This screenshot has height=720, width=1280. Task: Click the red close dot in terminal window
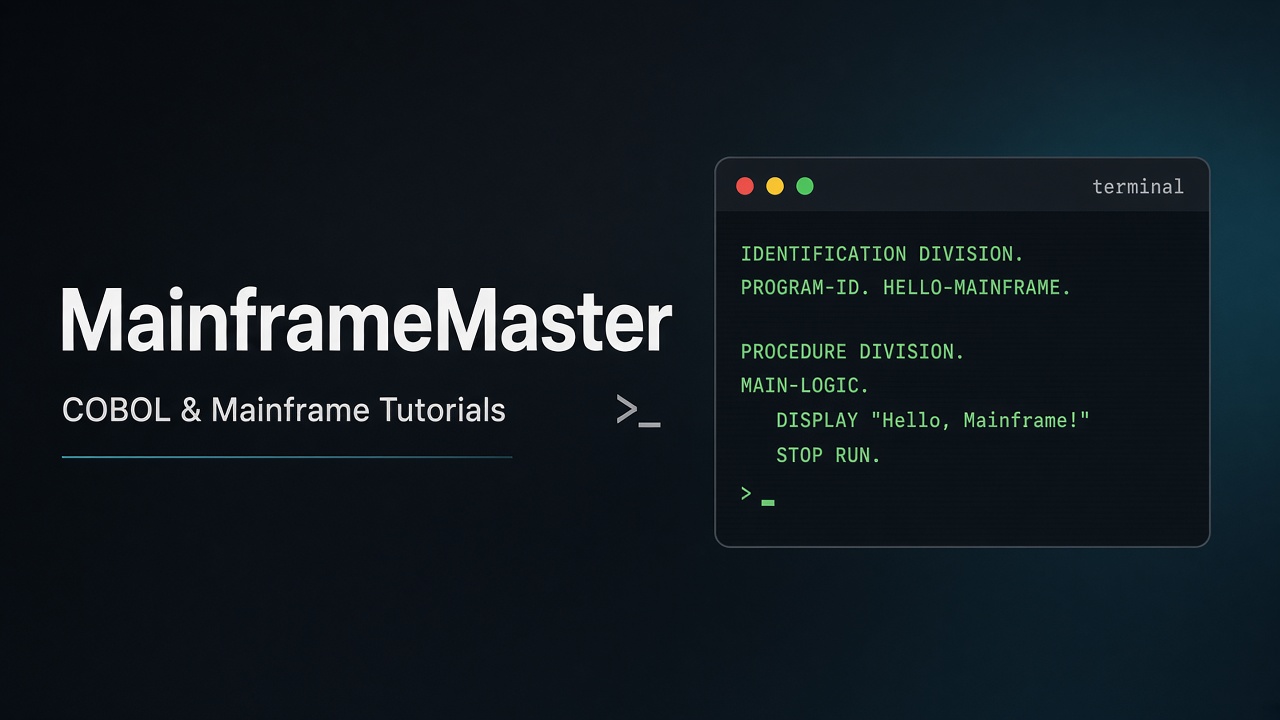click(x=745, y=186)
